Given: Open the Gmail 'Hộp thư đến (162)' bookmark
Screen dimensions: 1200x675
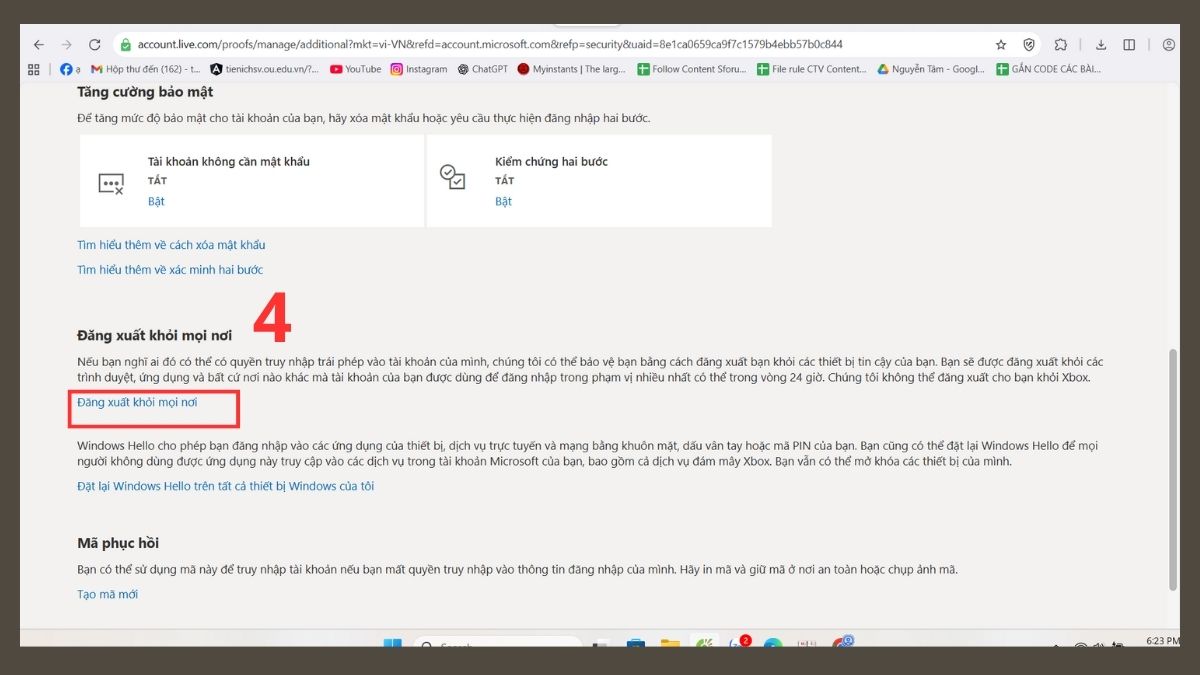Looking at the screenshot, I should coord(146,69).
